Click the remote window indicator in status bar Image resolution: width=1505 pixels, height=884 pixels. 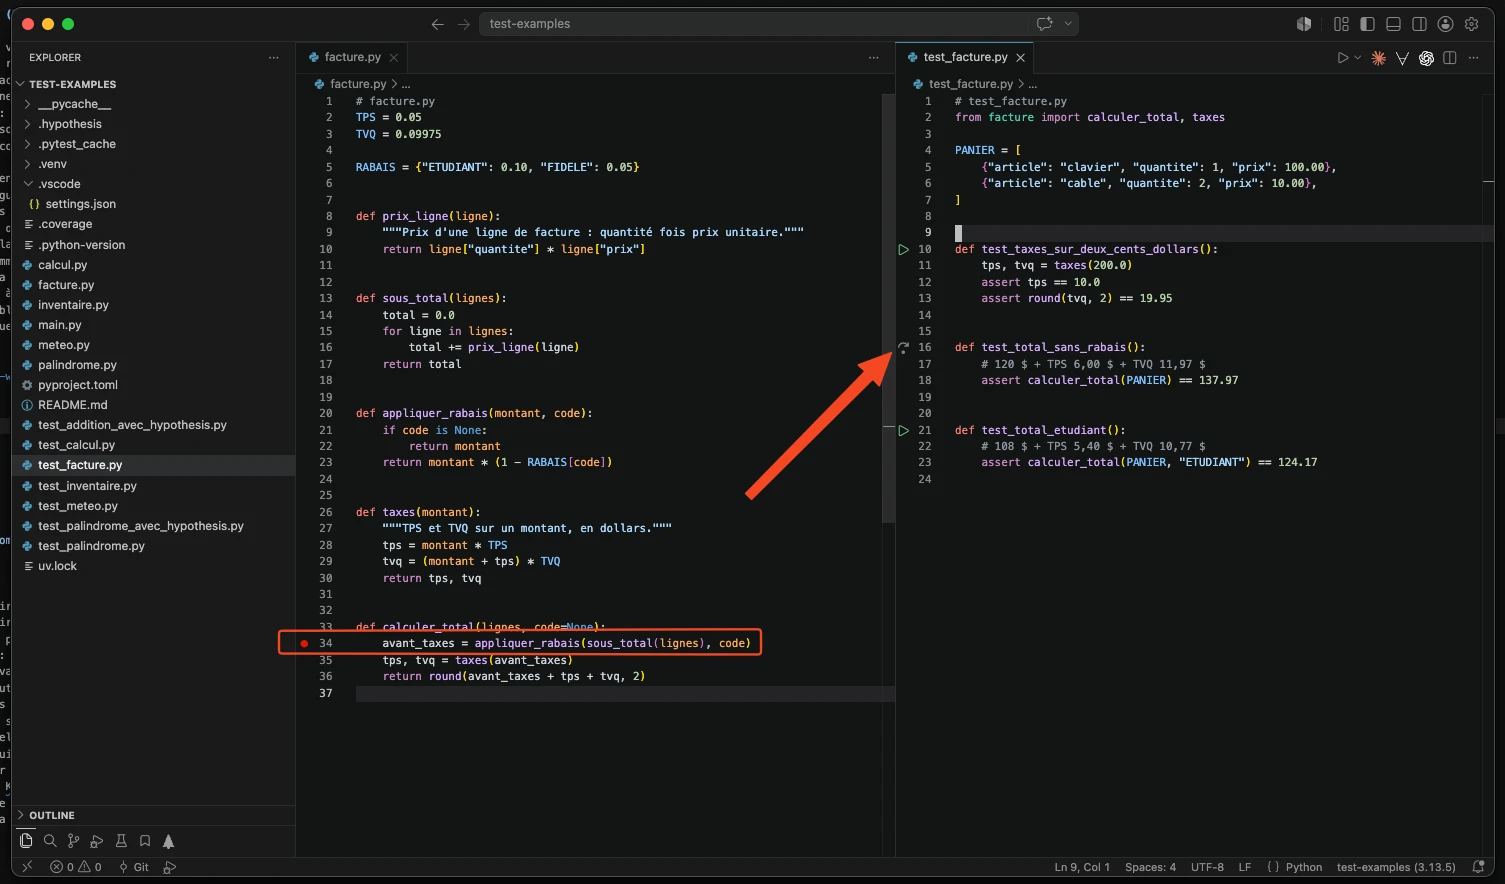click(x=27, y=867)
